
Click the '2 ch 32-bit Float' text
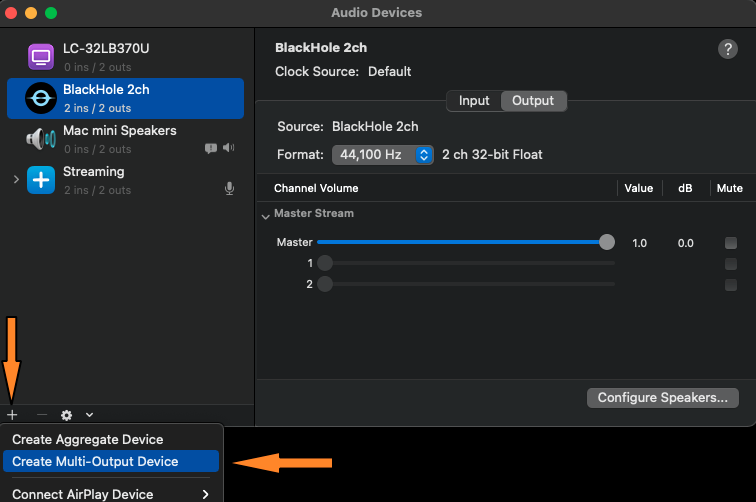492,155
